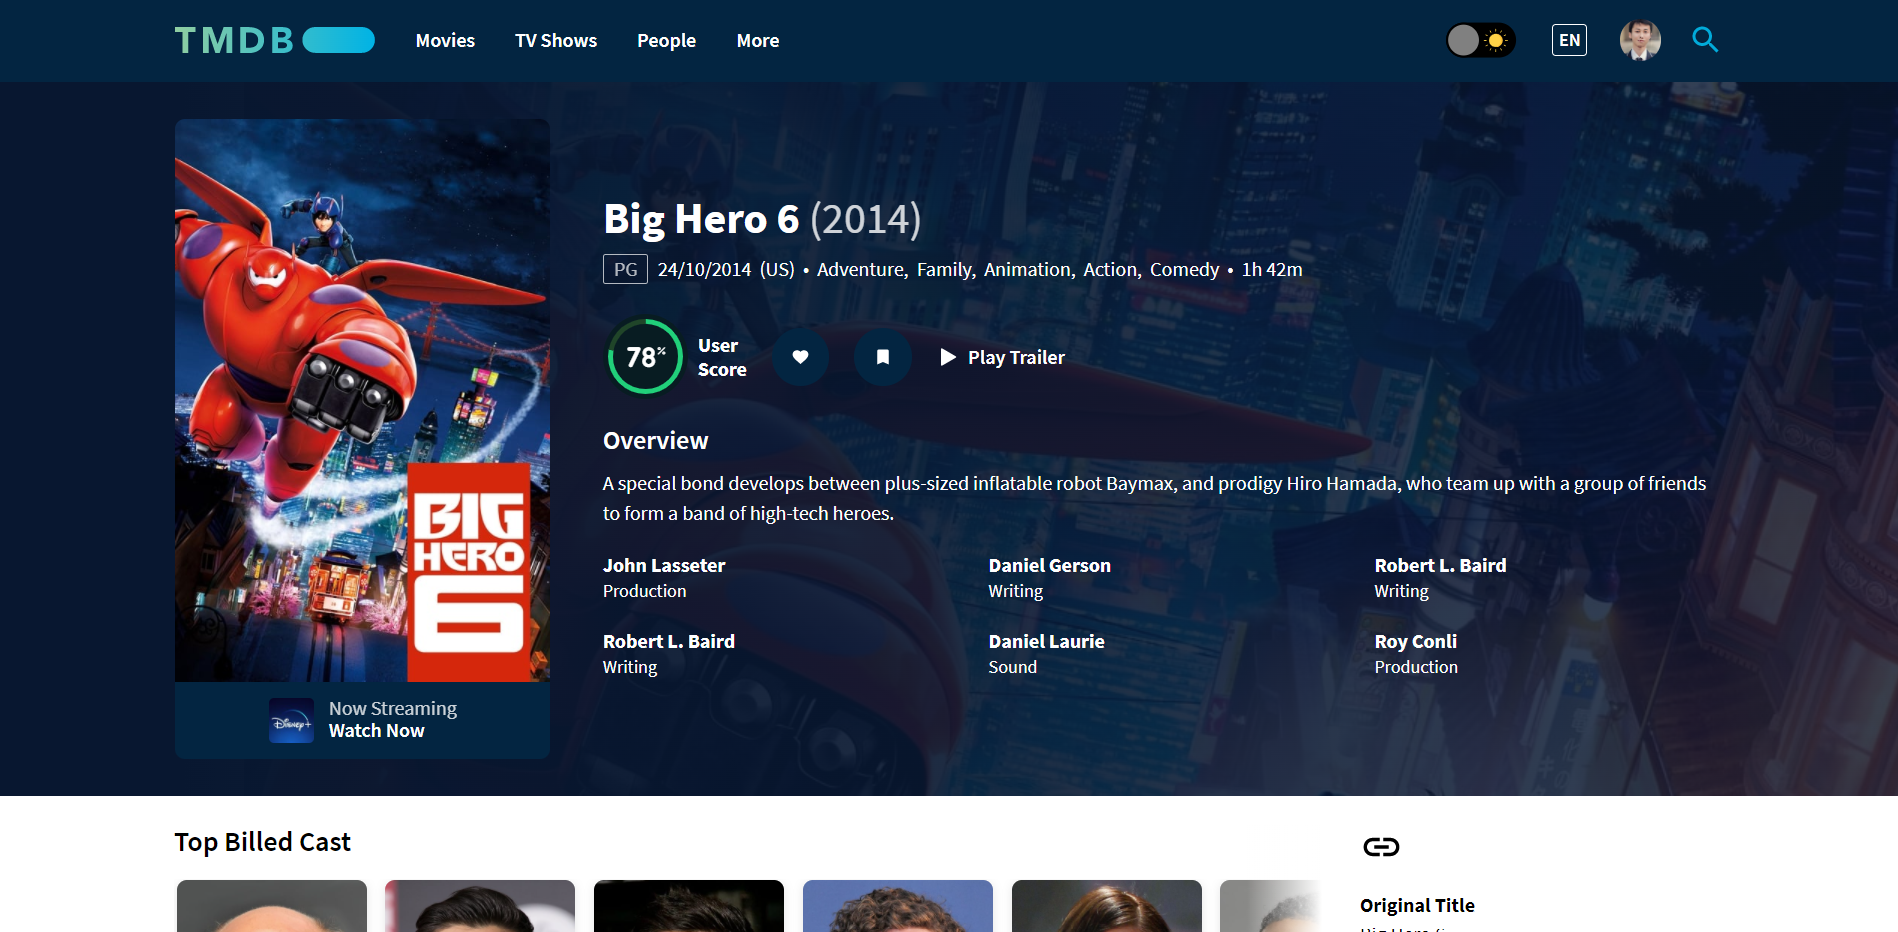Open Daniel Gerson's profile
Viewport: 1898px width, 932px height.
(1049, 566)
